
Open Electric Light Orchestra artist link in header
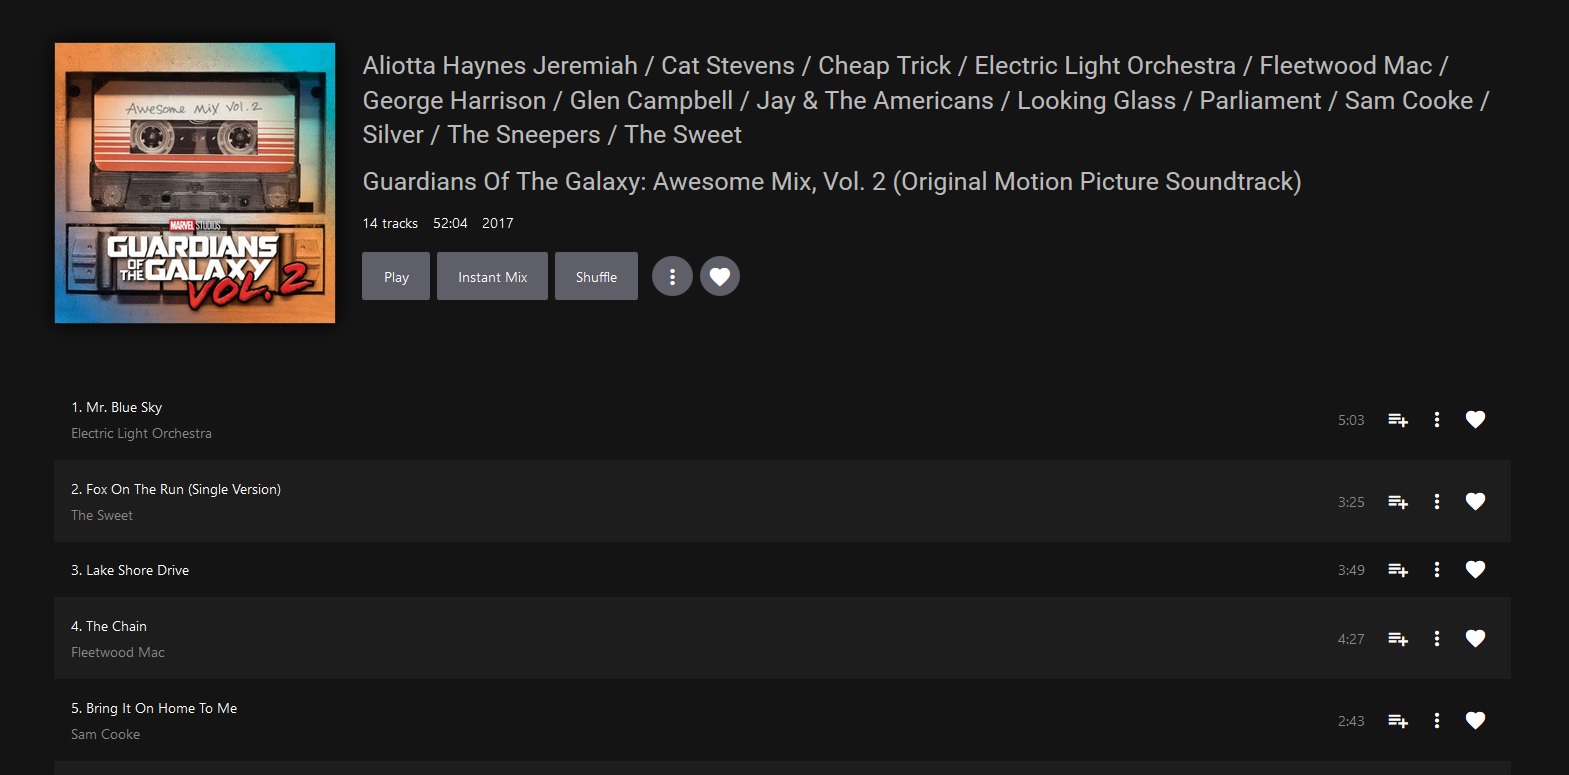pos(1105,66)
